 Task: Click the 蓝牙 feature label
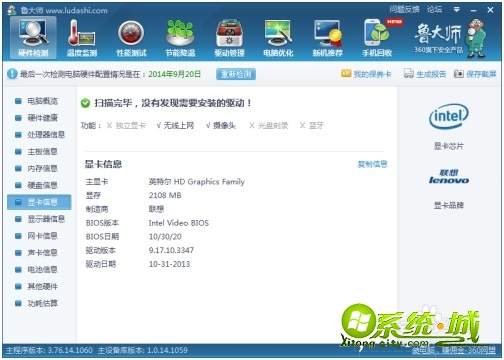pyautogui.click(x=316, y=125)
